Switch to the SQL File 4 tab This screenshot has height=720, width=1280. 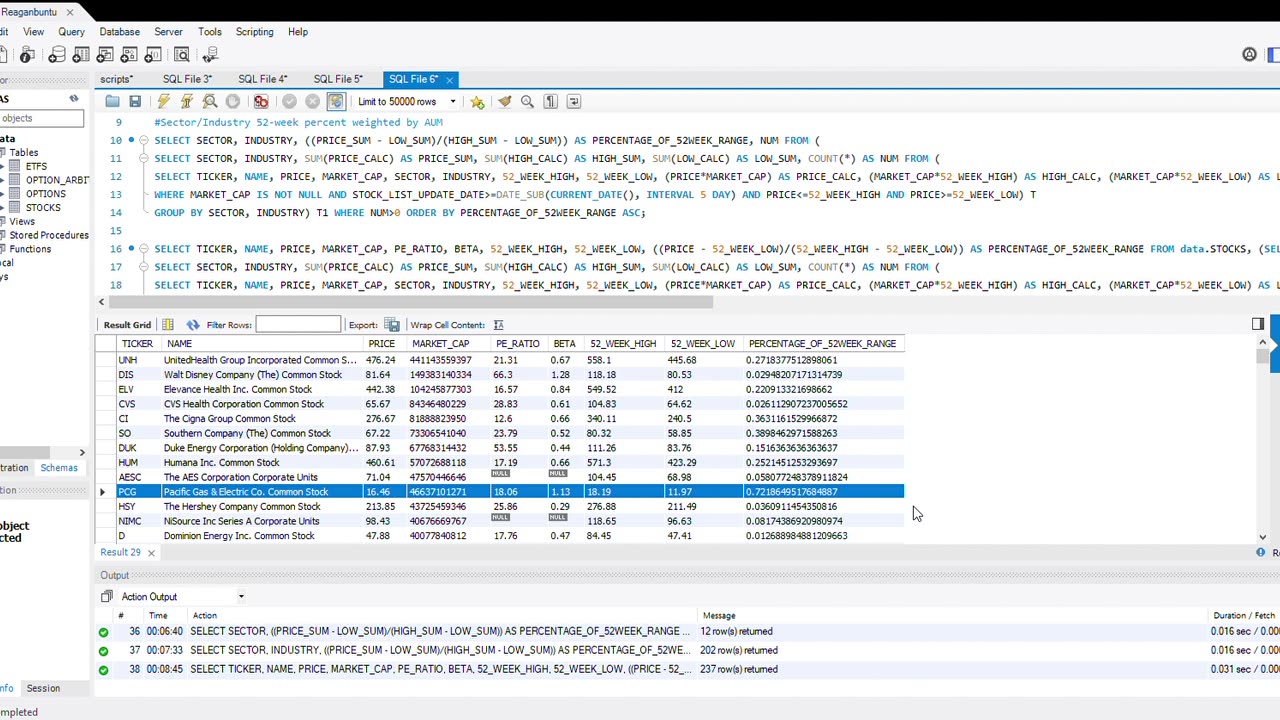click(262, 79)
